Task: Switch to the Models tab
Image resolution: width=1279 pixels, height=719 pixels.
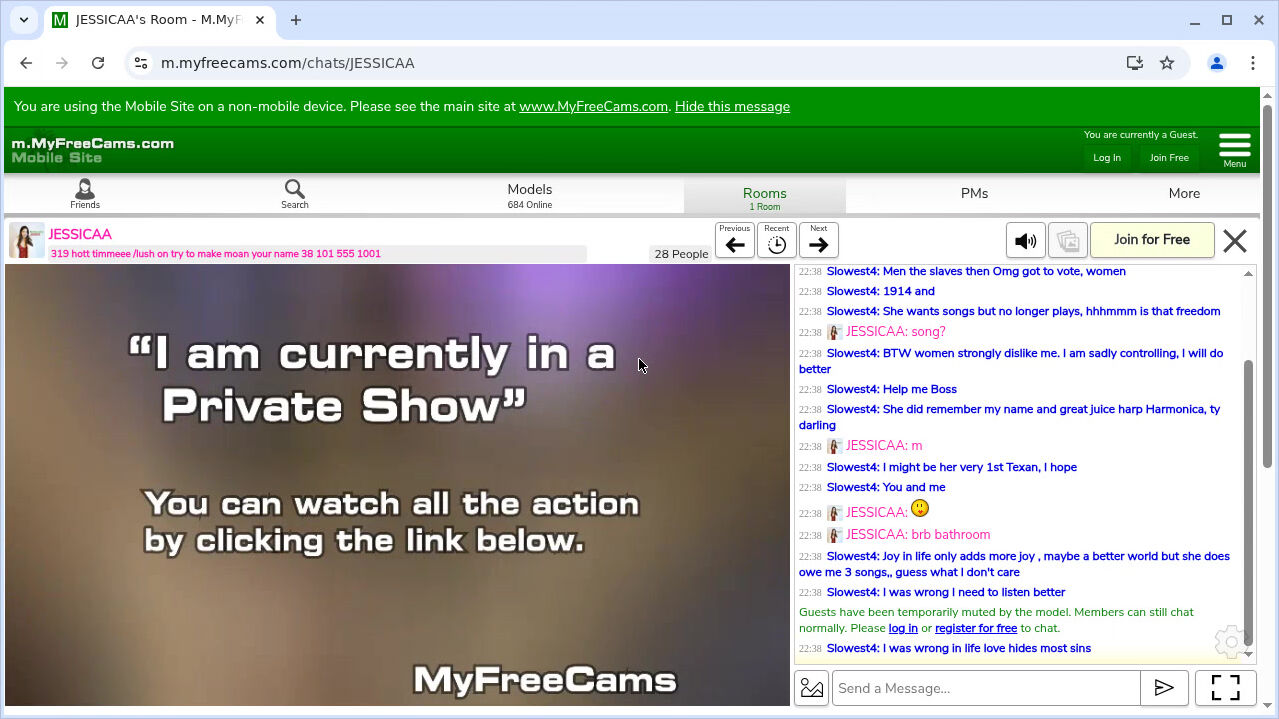Action: tap(529, 194)
